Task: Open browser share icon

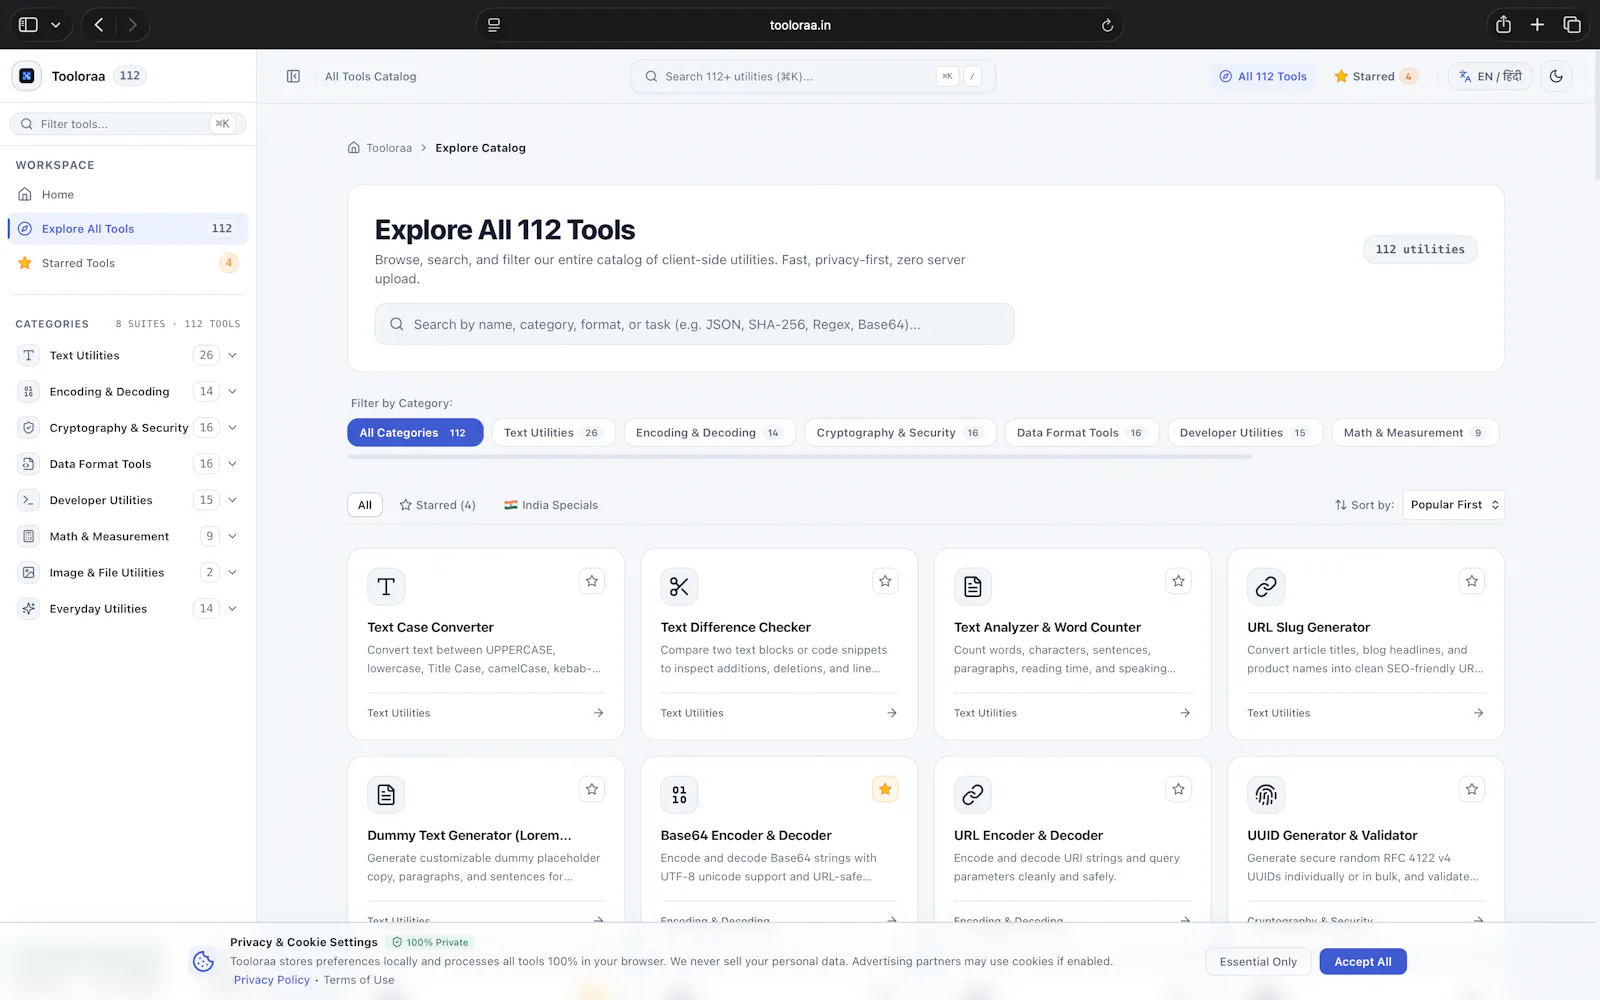Action: click(1503, 25)
